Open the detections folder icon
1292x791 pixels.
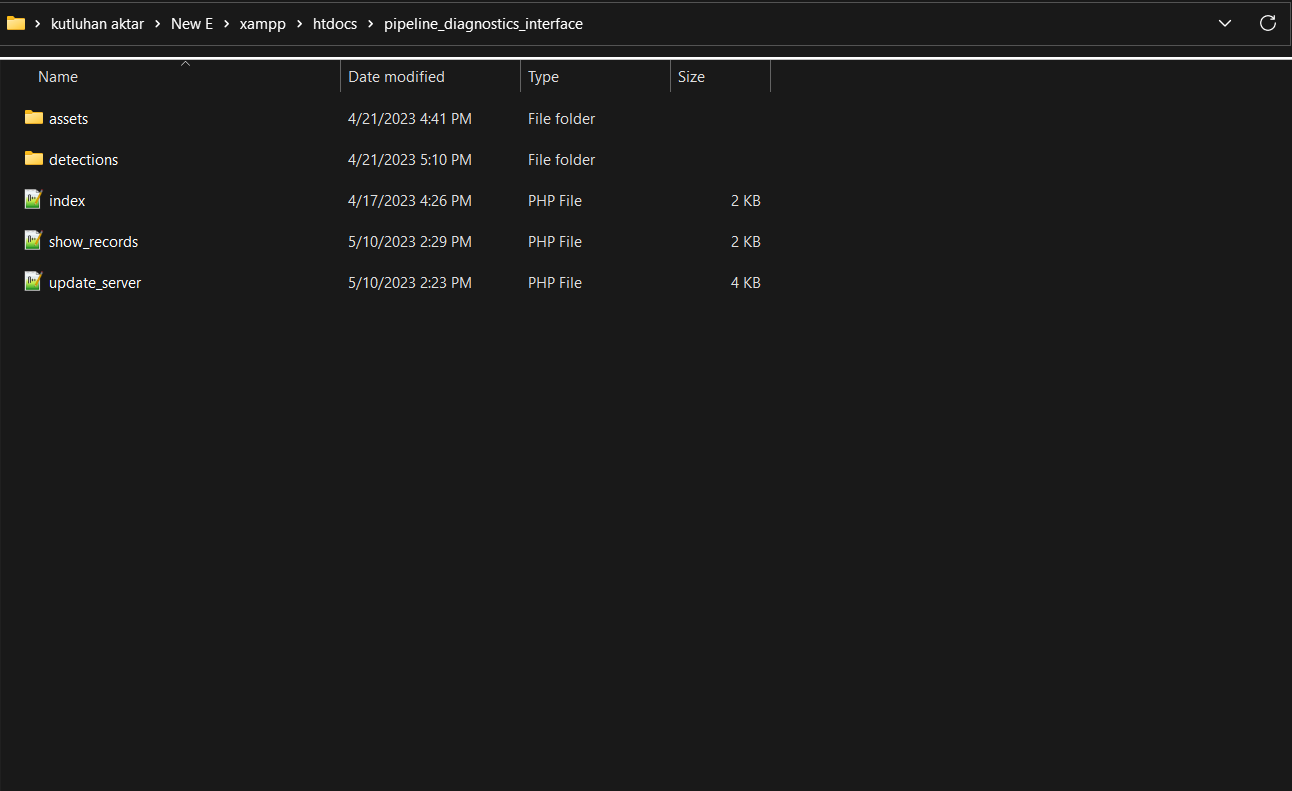point(33,159)
